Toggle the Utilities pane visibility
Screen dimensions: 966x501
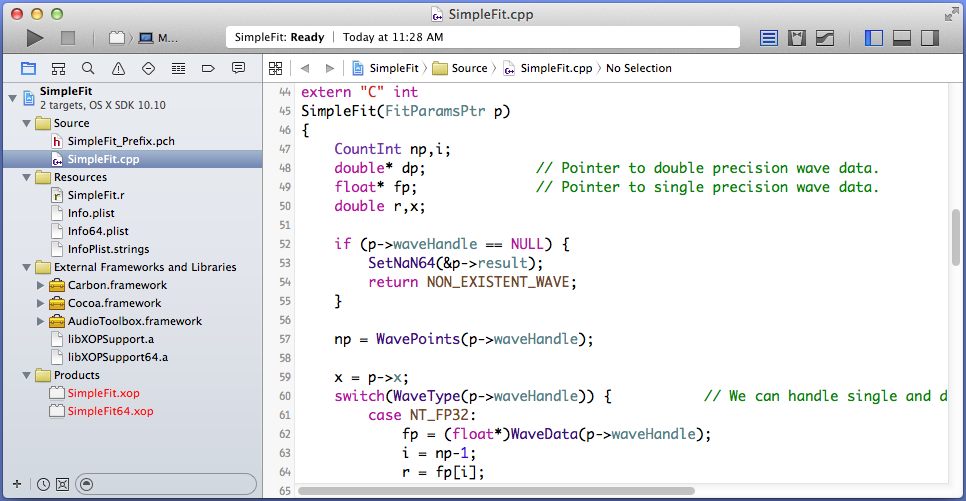tap(930, 38)
